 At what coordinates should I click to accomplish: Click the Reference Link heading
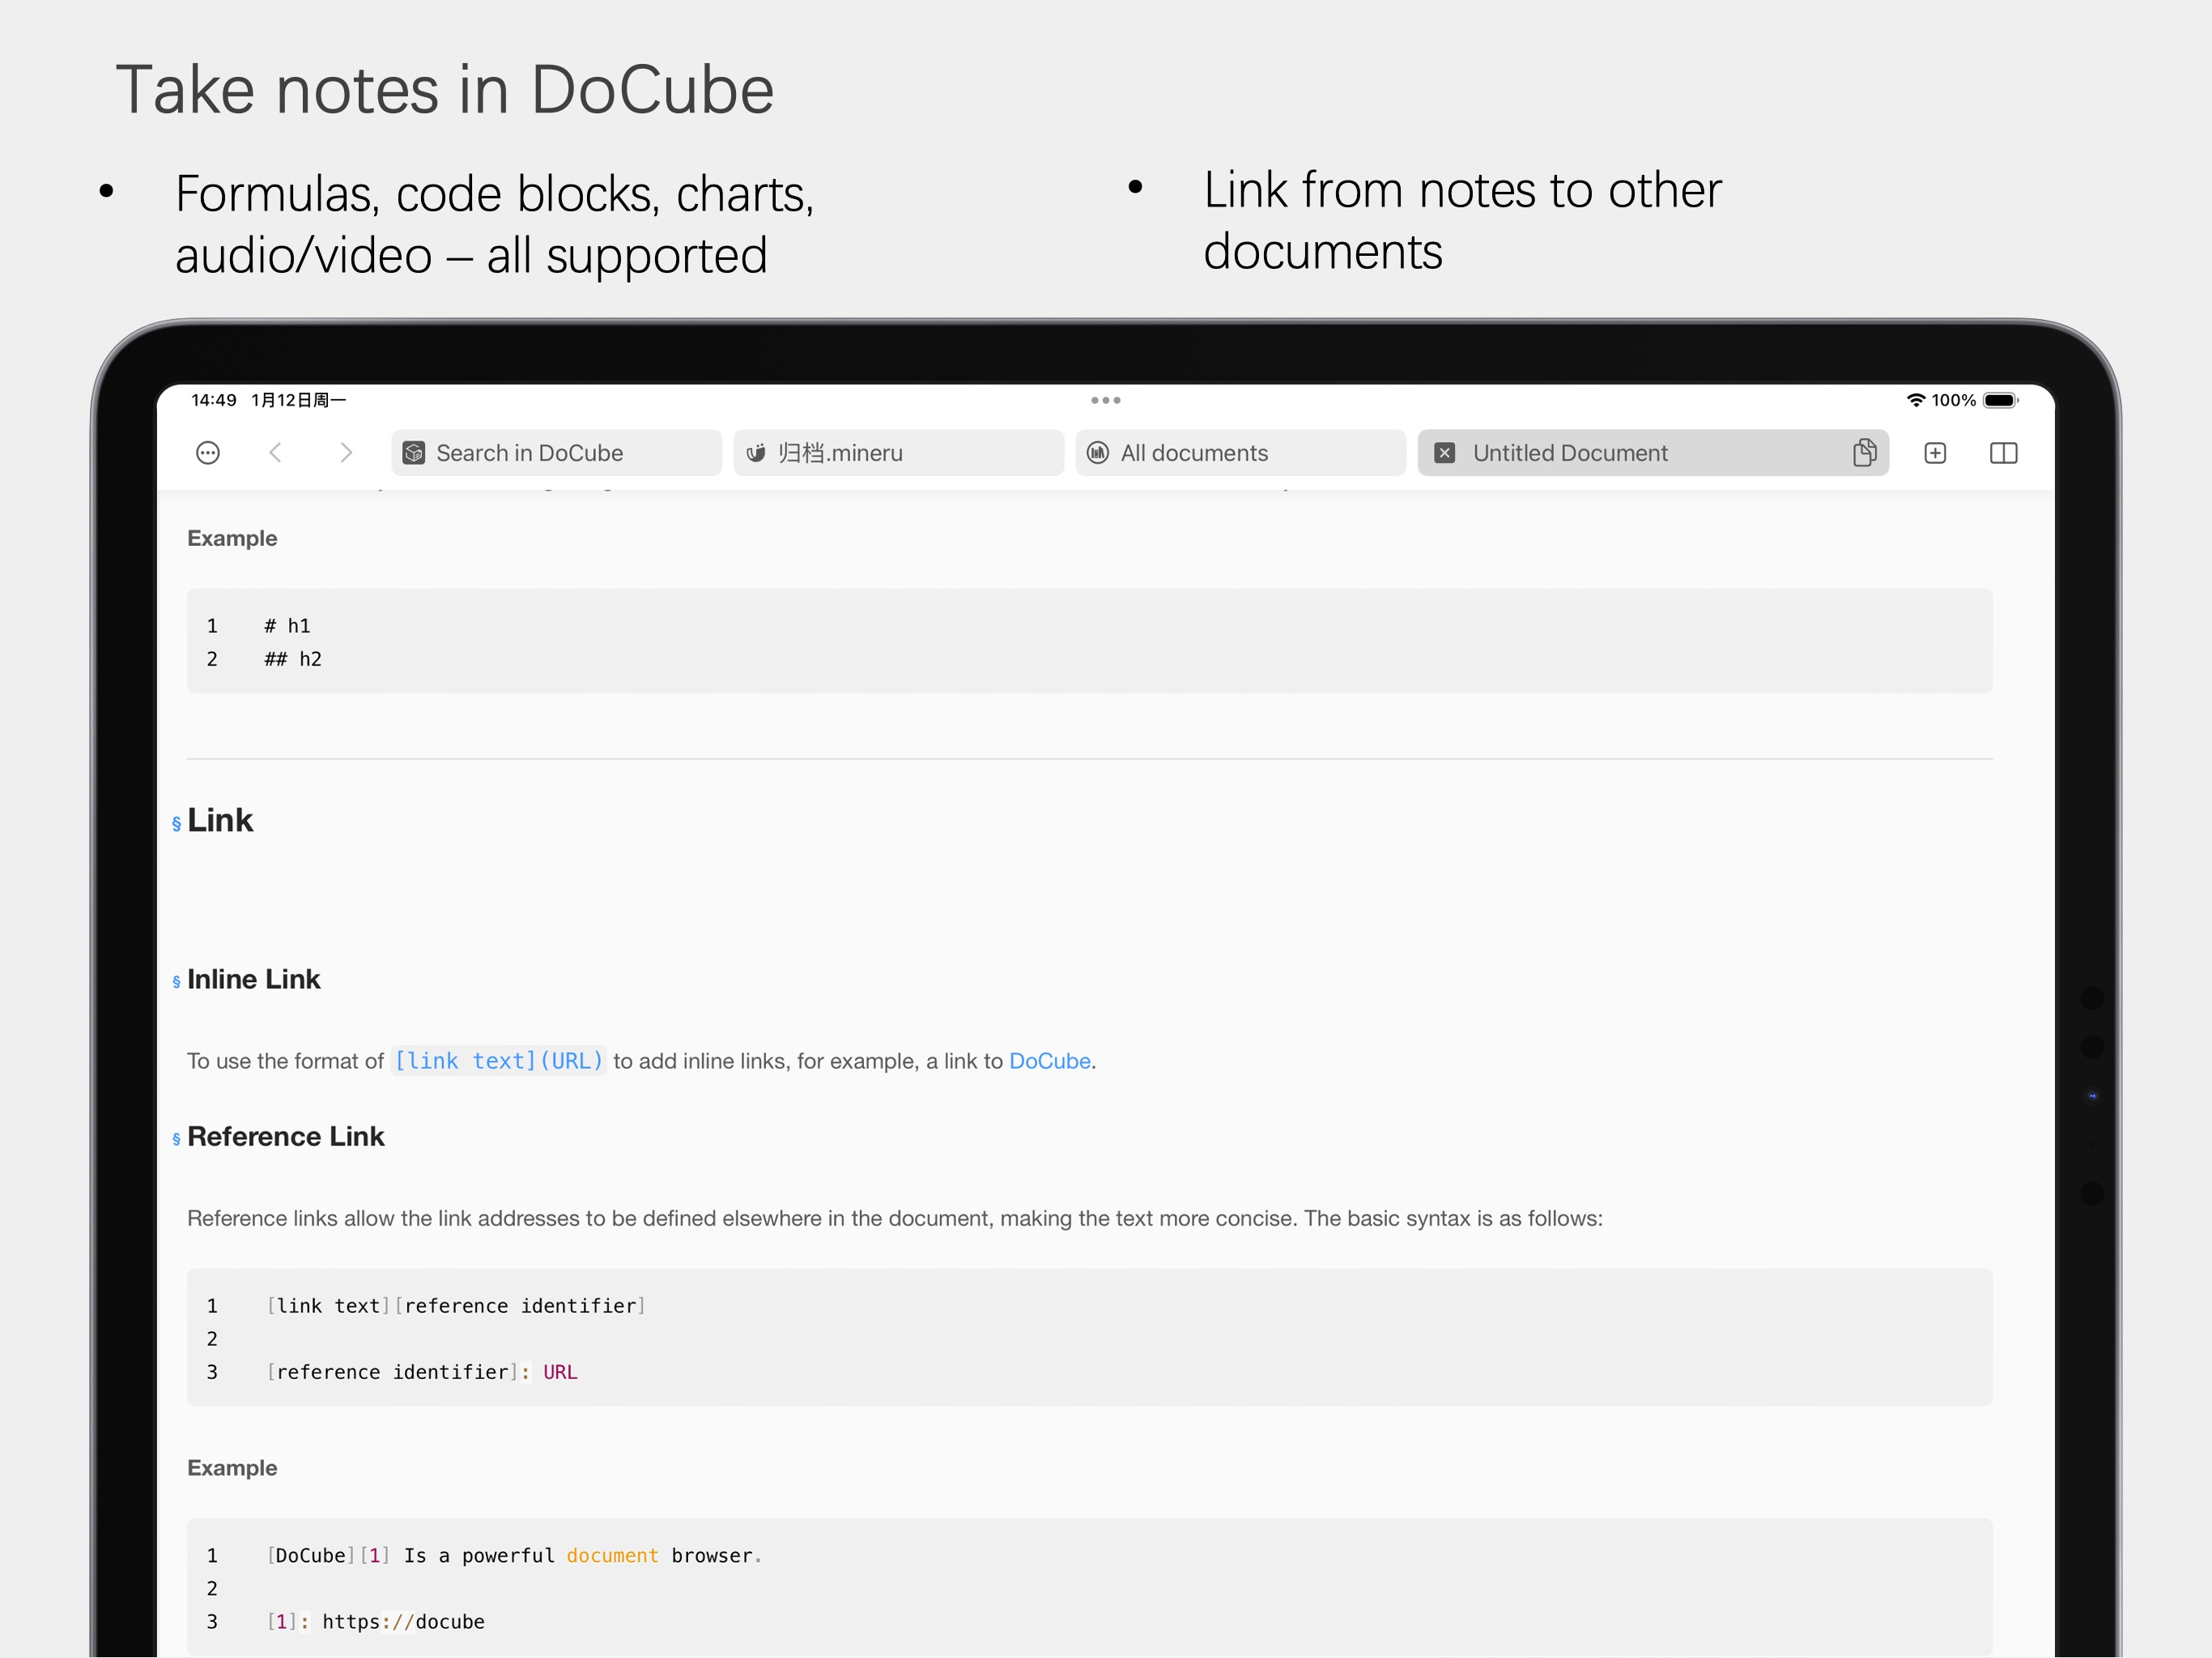point(286,1136)
